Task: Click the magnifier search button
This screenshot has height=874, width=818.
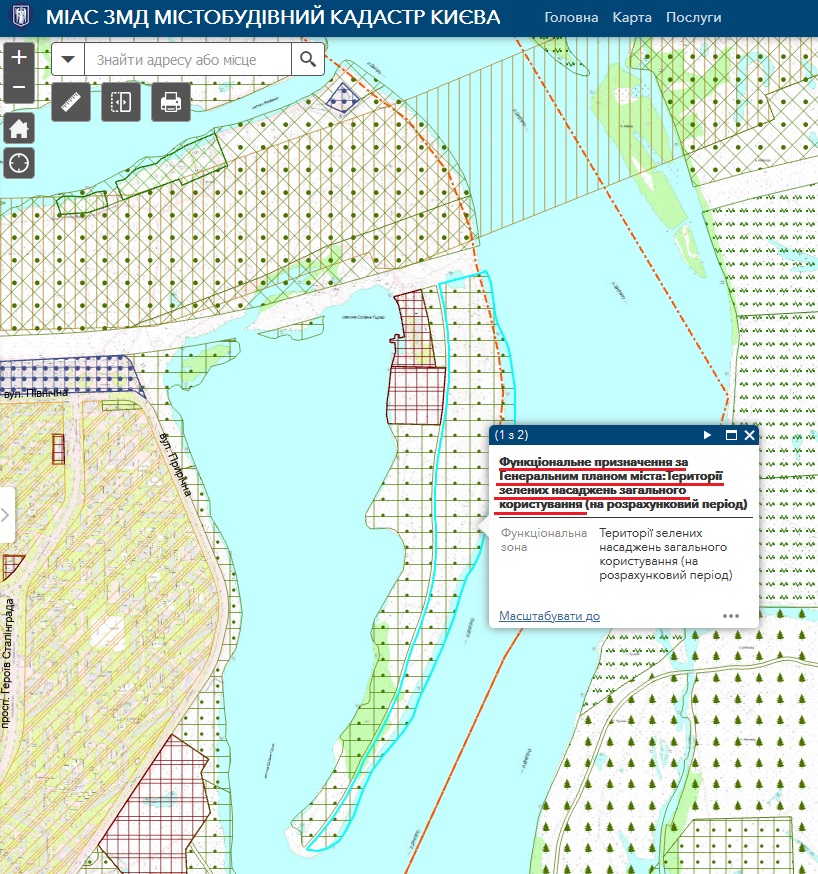Action: 308,60
